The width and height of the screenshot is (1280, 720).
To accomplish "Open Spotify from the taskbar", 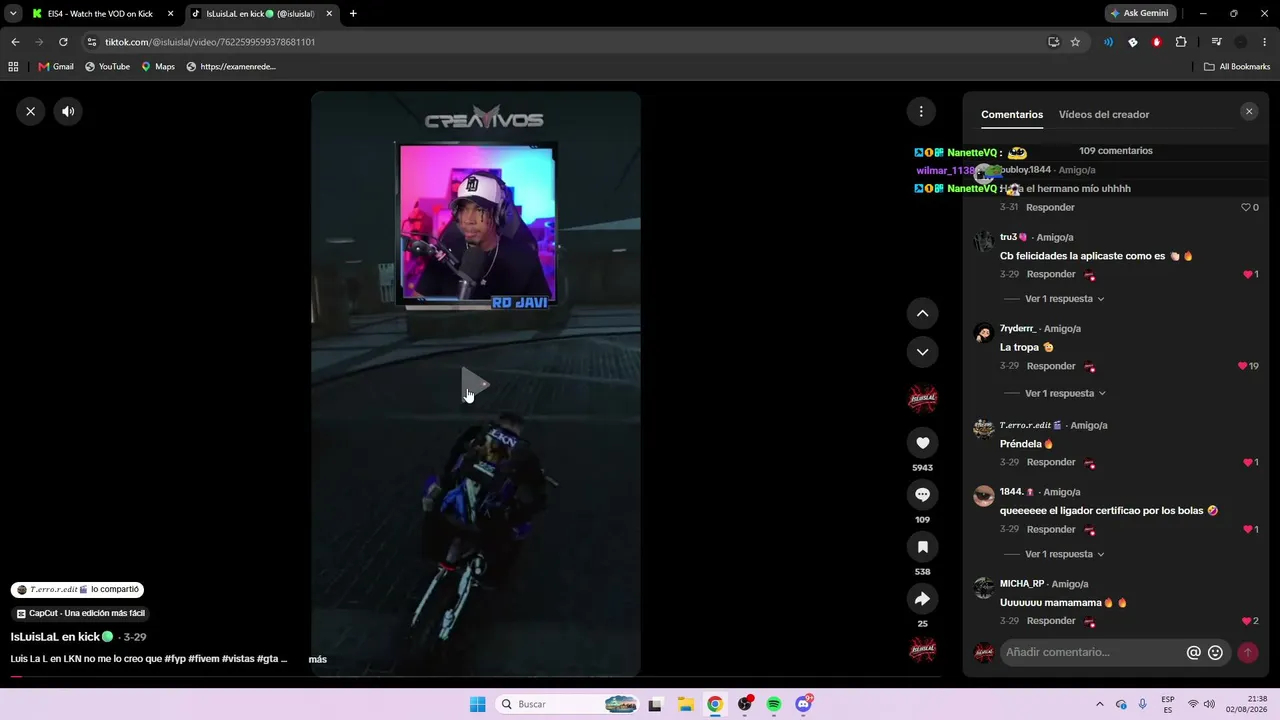I will pos(774,704).
